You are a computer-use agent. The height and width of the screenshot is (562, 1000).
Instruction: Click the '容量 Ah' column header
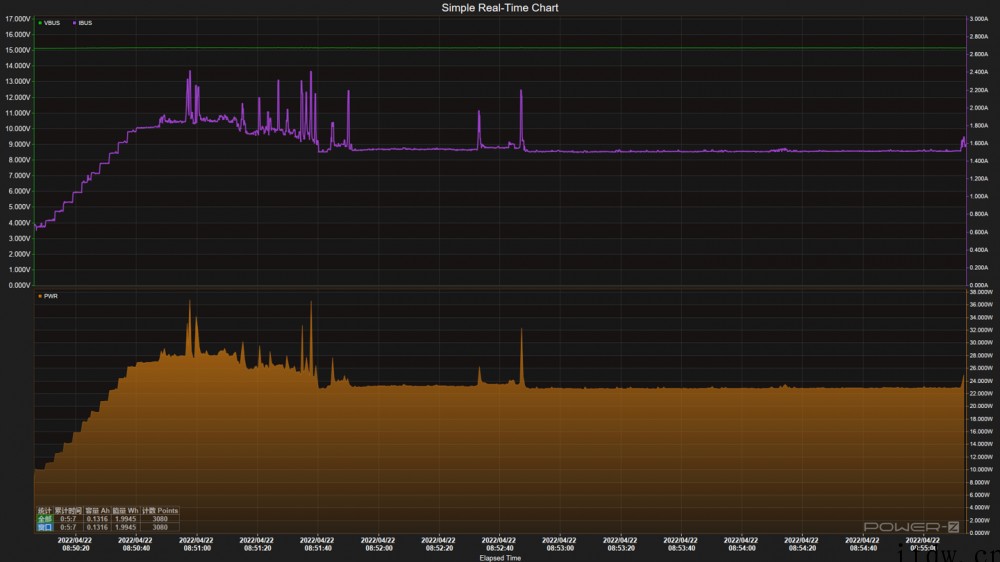pyautogui.click(x=97, y=511)
